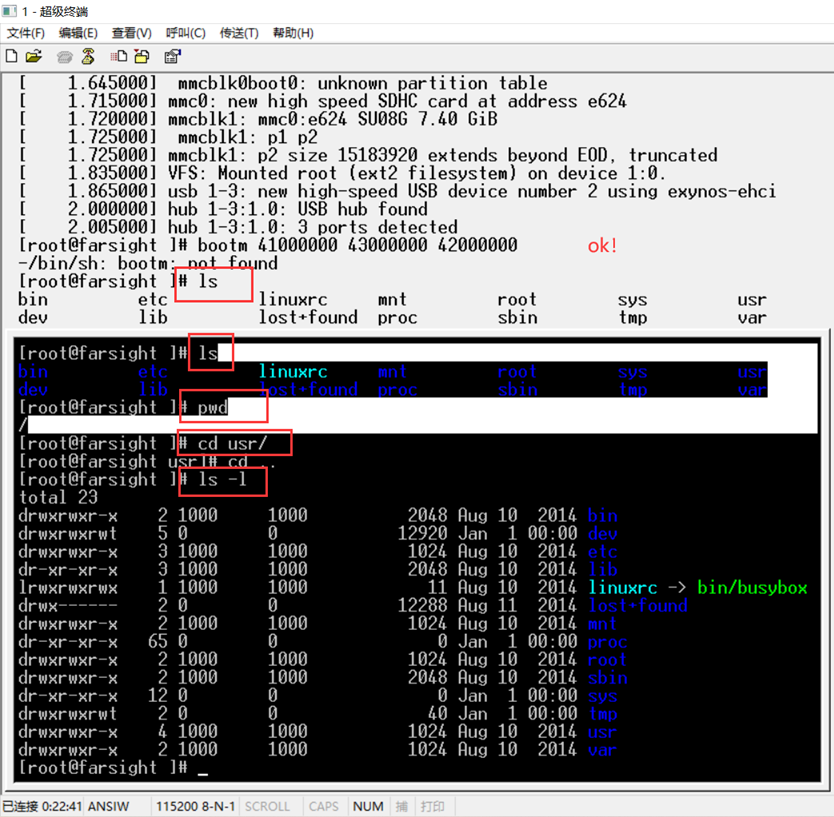This screenshot has height=817, width=834.
Task: Click the 'ls -l' command line
Action: tap(132, 479)
